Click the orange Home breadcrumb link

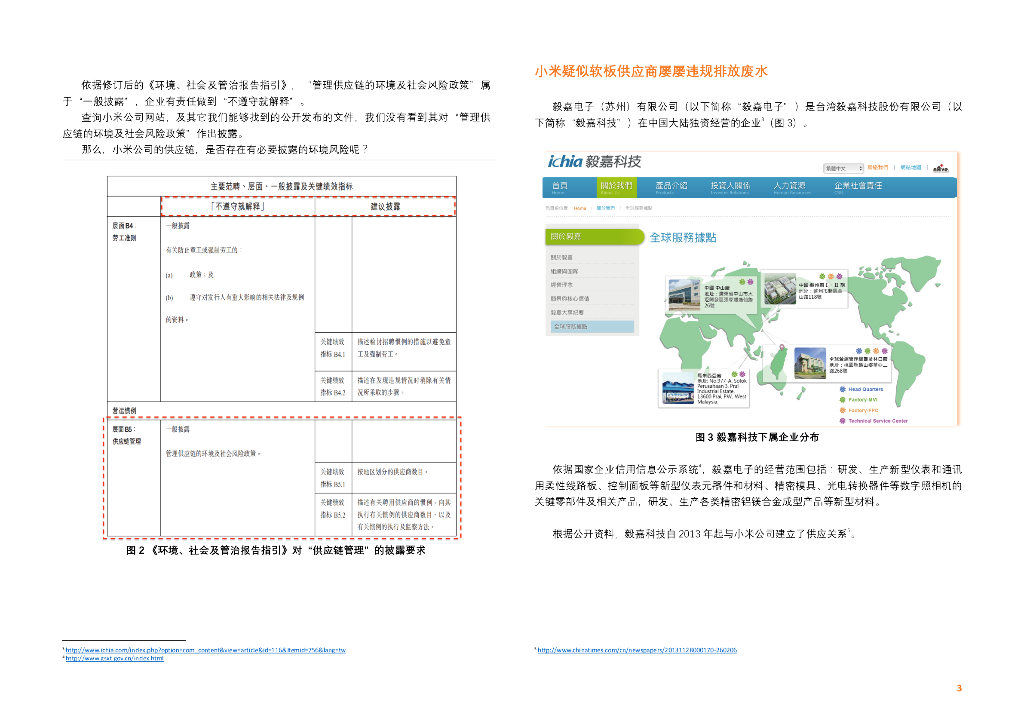point(580,208)
